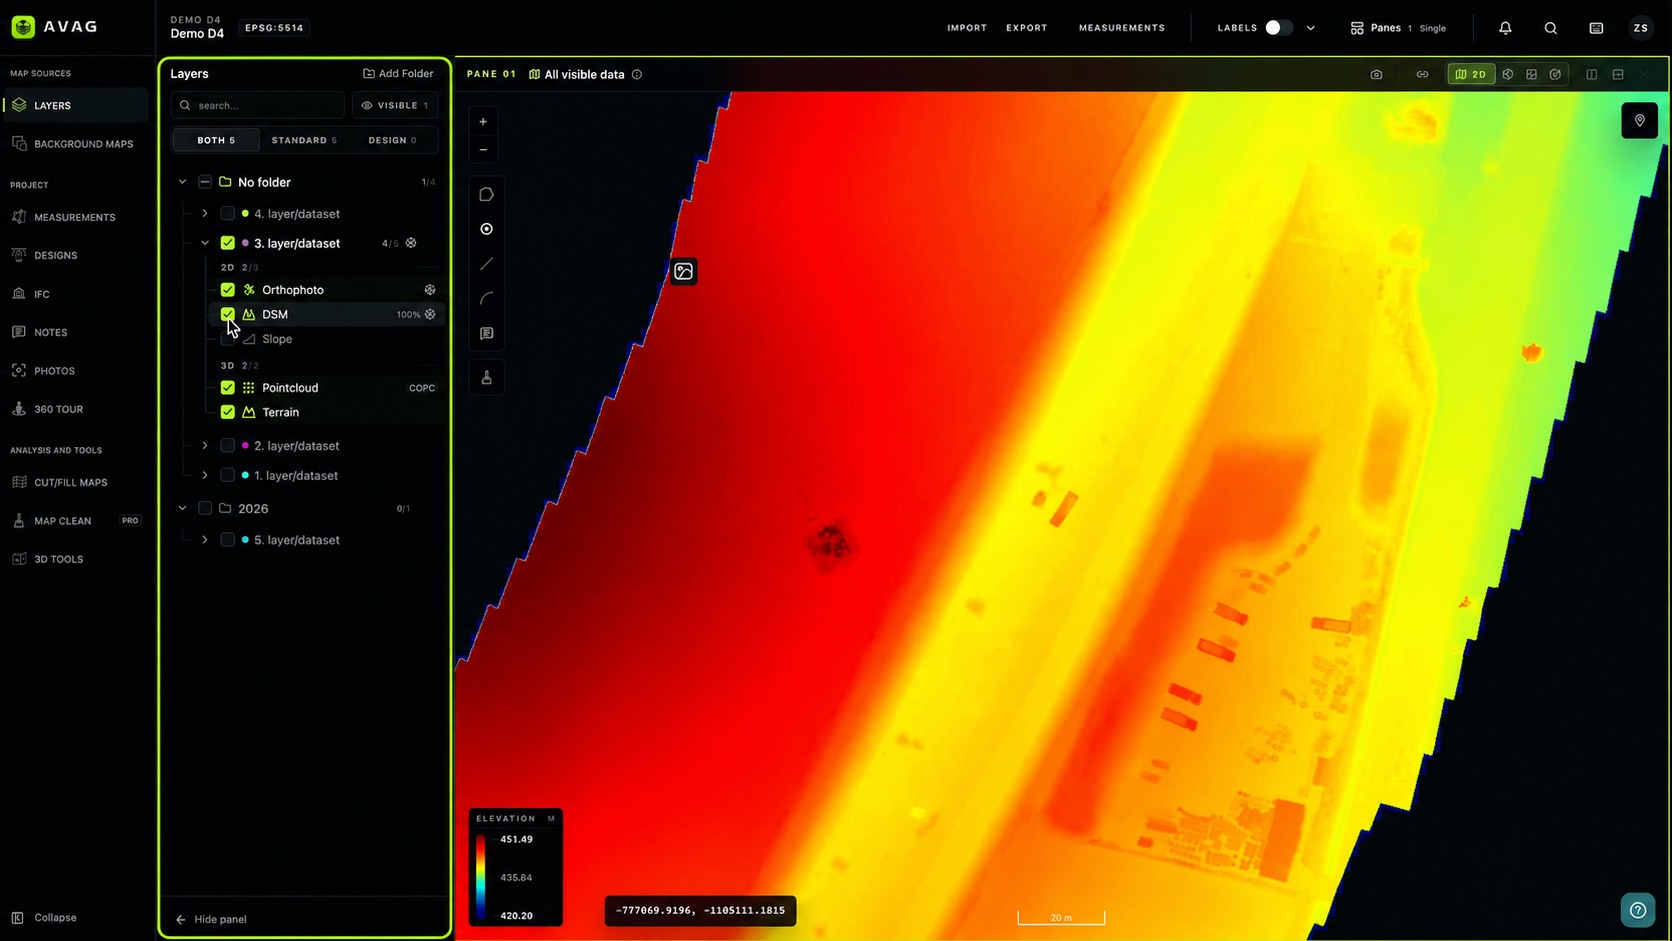Open the notifications bell
The image size is (1672, 941).
click(1505, 28)
